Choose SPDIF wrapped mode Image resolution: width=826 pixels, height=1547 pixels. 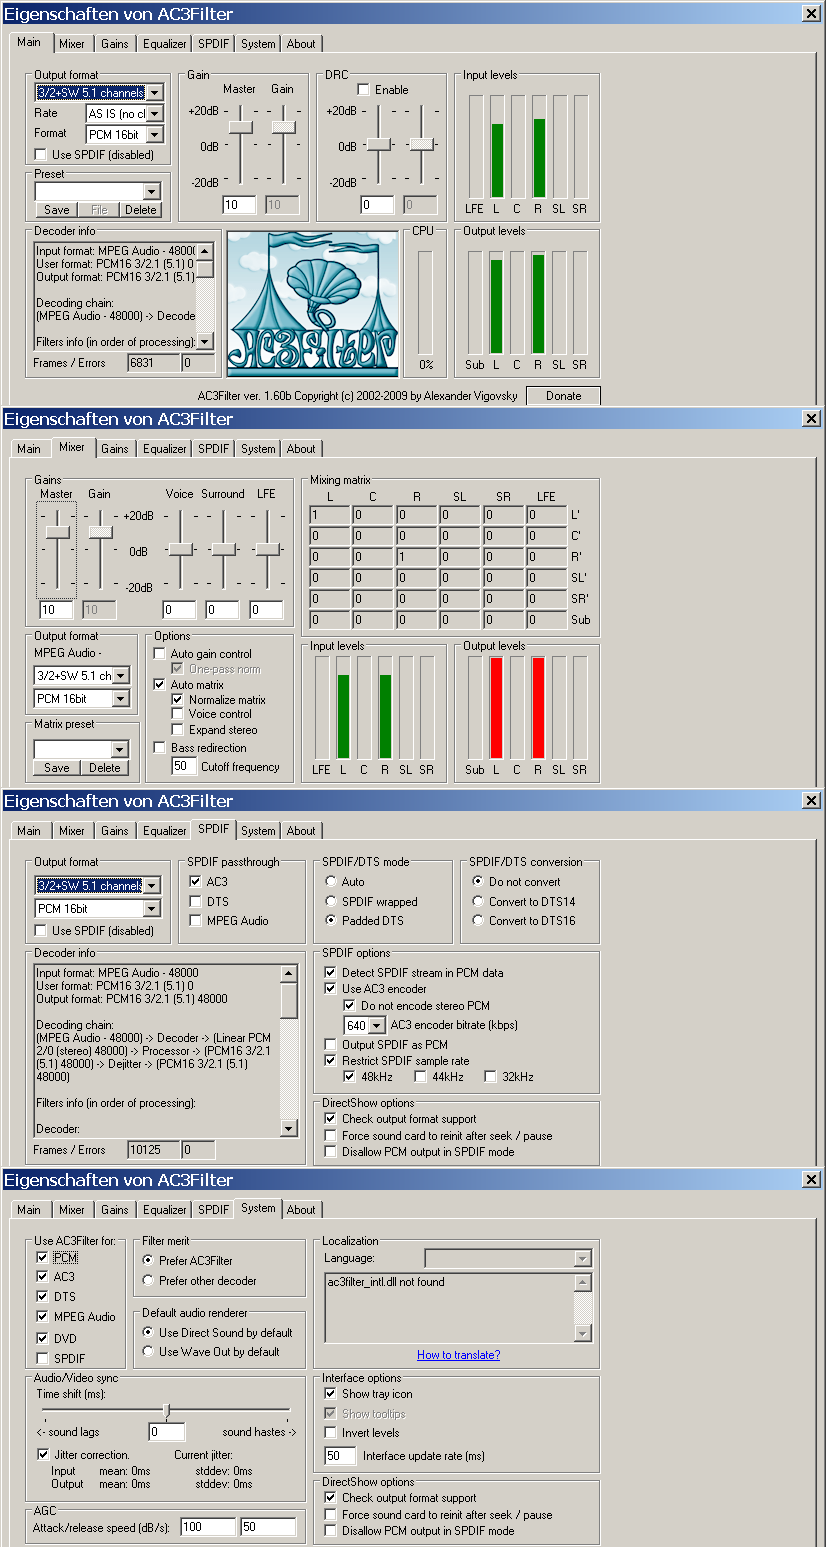click(331, 902)
